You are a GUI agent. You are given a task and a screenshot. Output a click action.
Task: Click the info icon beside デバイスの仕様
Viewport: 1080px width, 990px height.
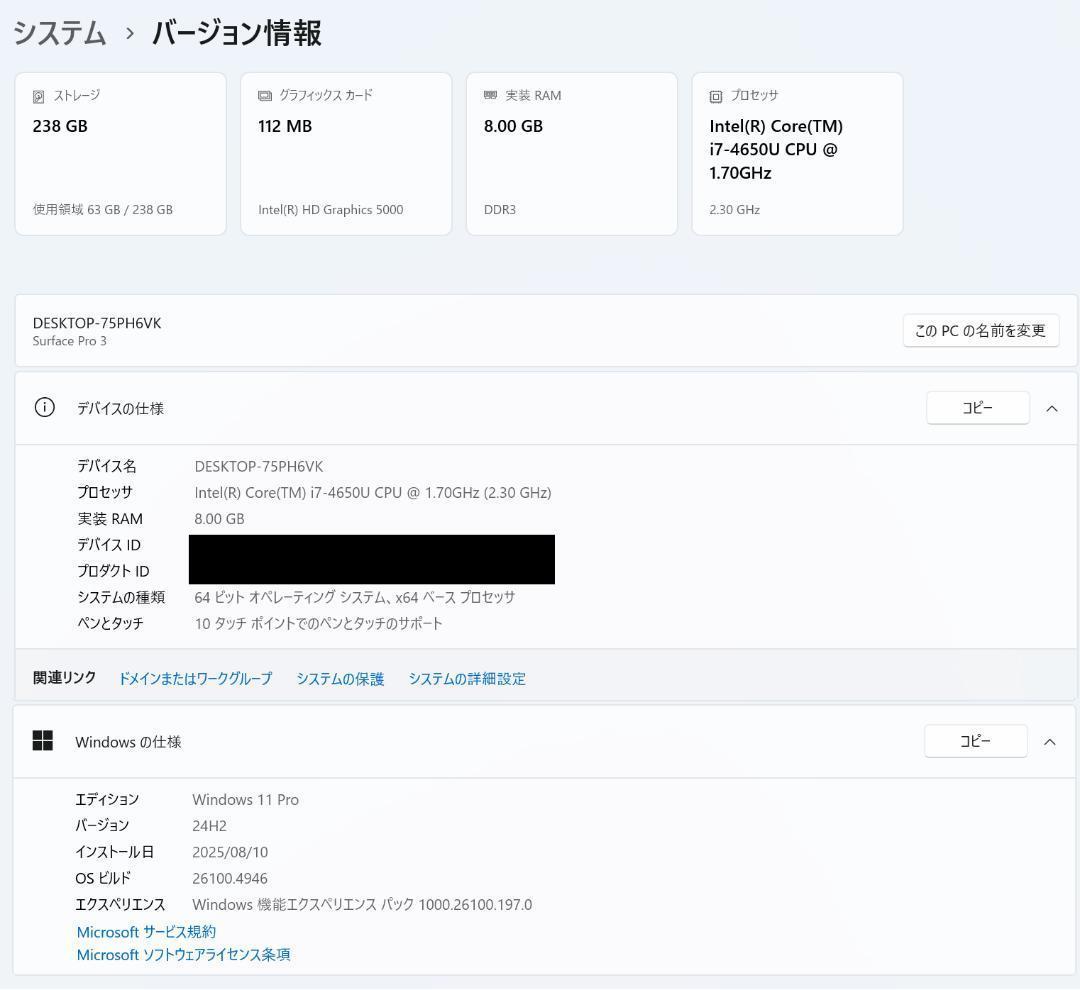(x=44, y=408)
